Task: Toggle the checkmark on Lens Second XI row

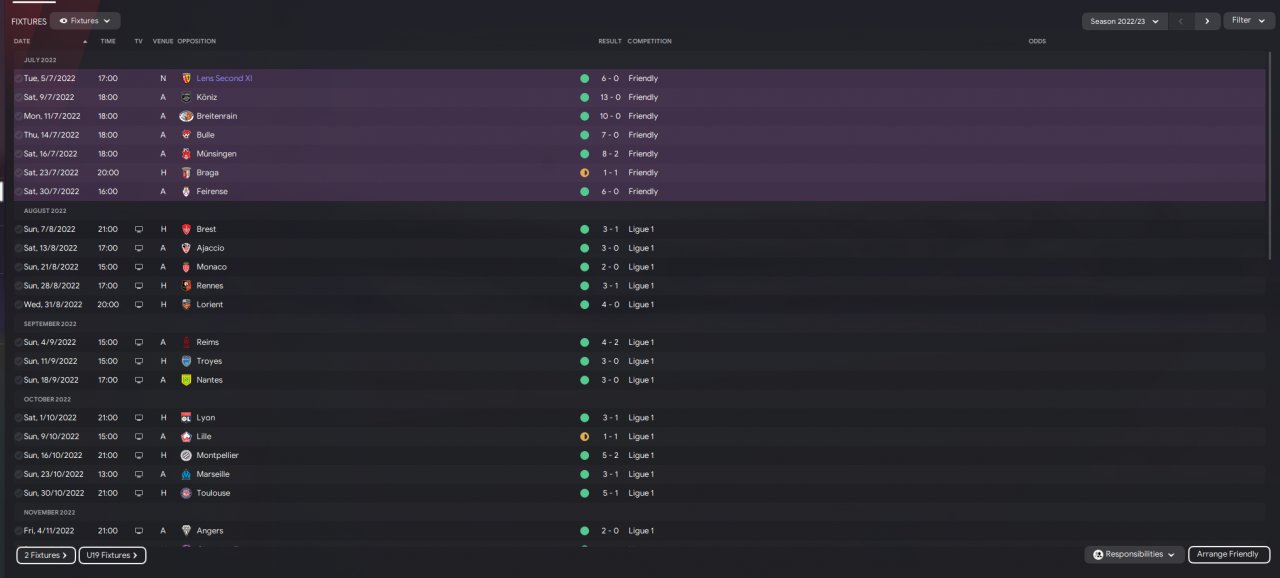Action: (18, 78)
